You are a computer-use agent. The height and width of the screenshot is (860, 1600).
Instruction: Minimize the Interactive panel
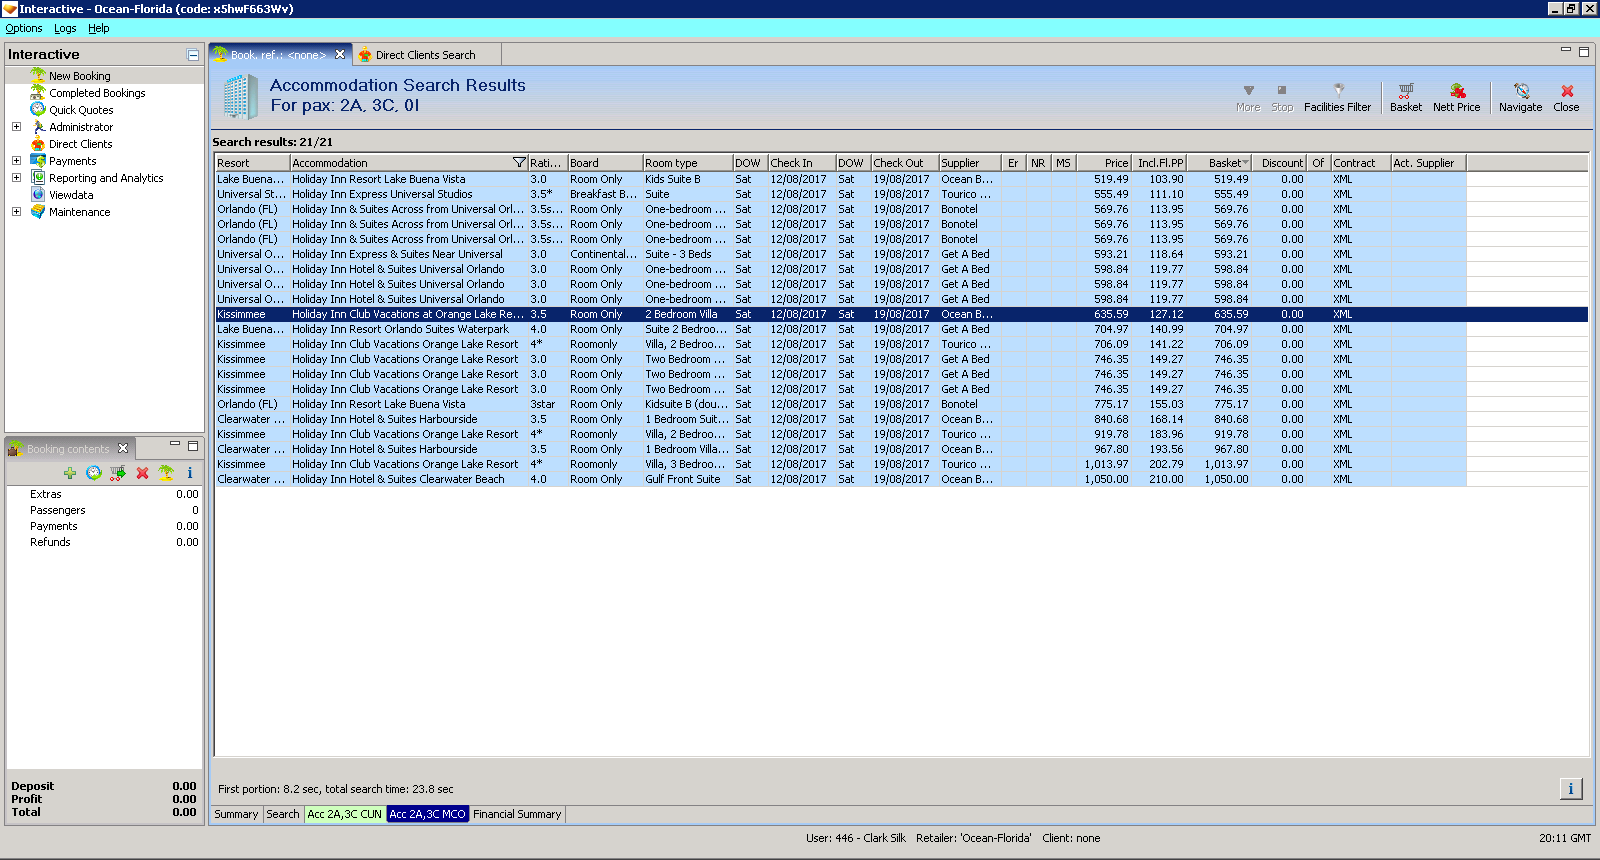[193, 55]
